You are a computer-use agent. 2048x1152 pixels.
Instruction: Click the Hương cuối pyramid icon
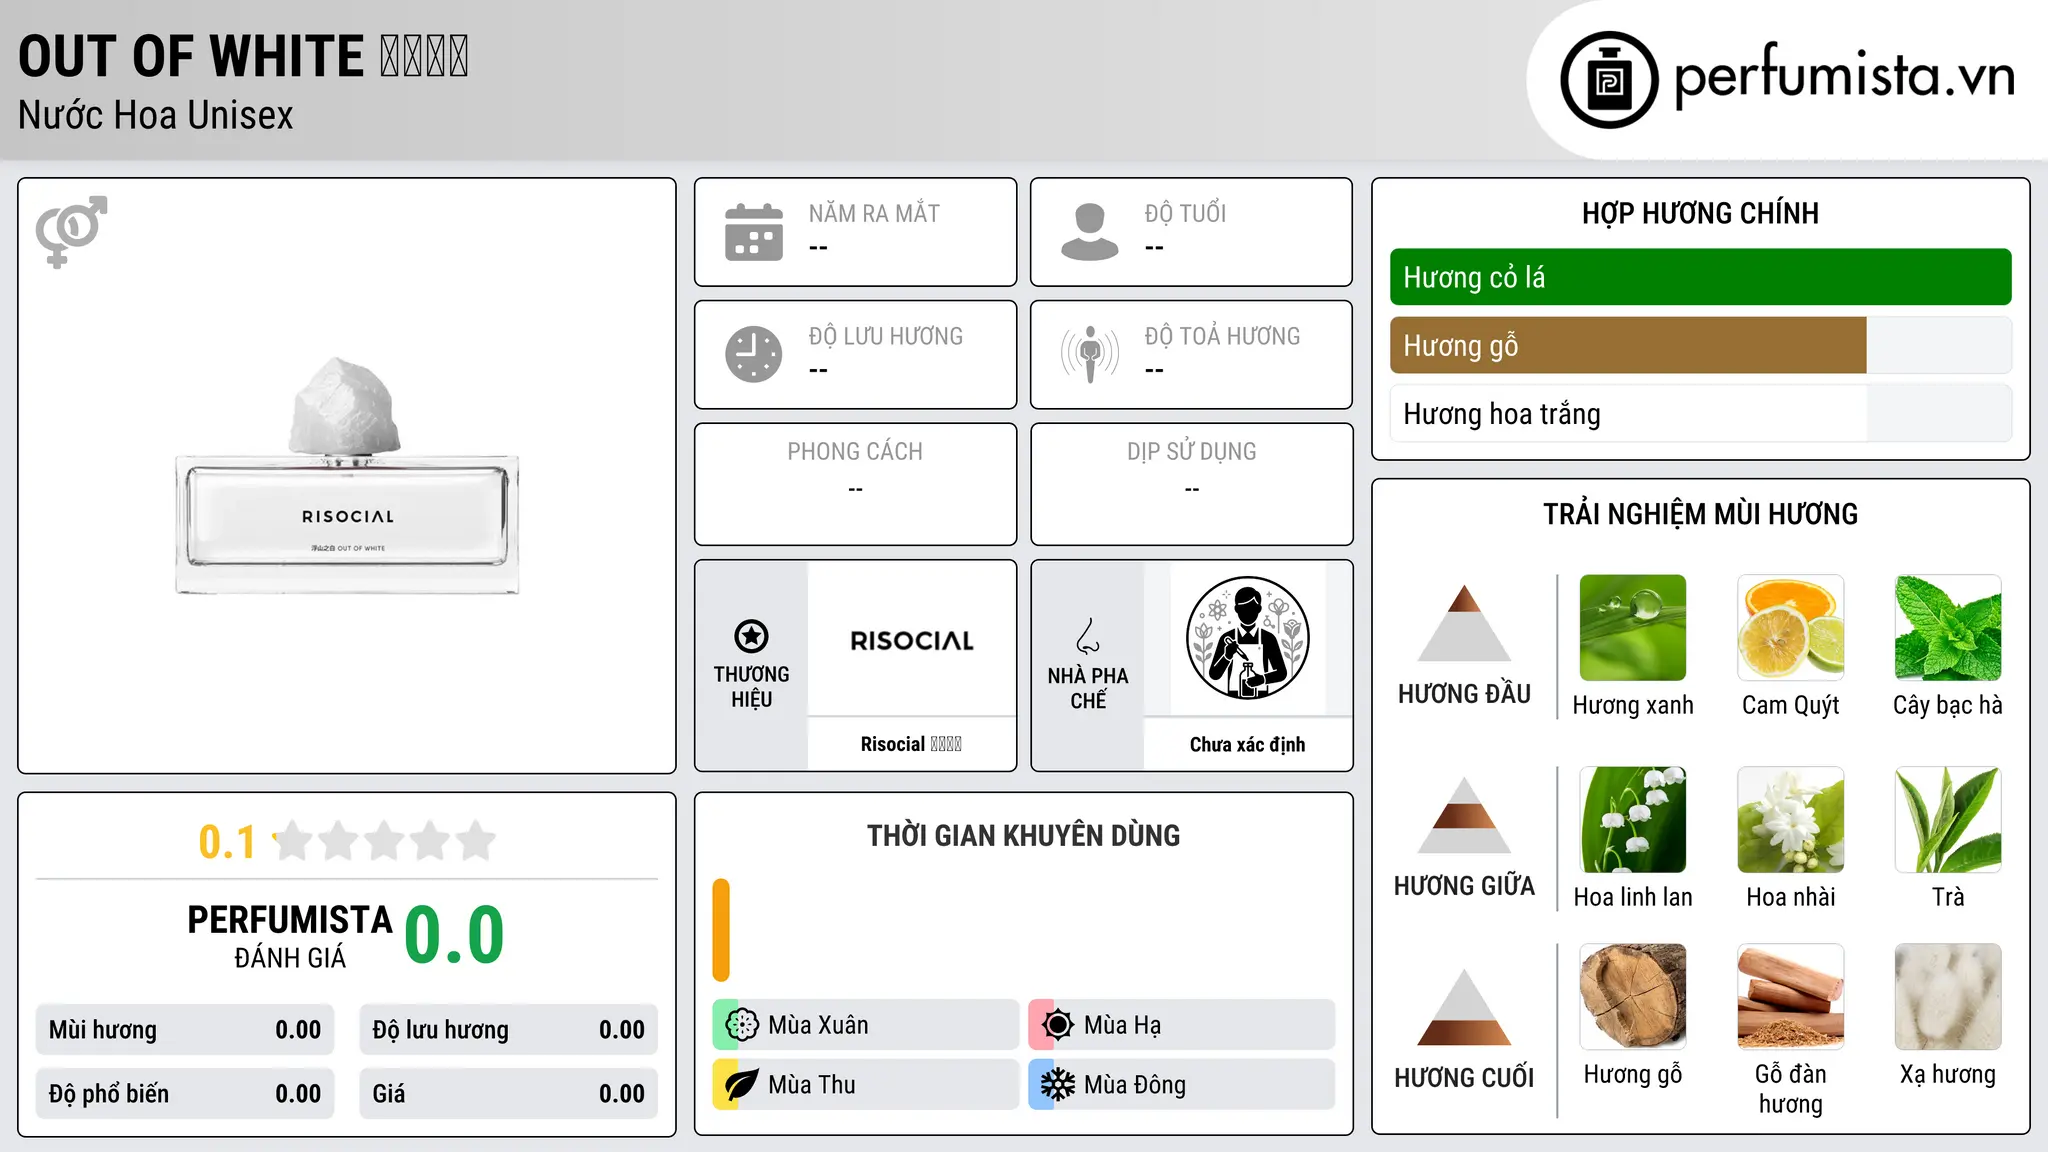[x=1464, y=1007]
